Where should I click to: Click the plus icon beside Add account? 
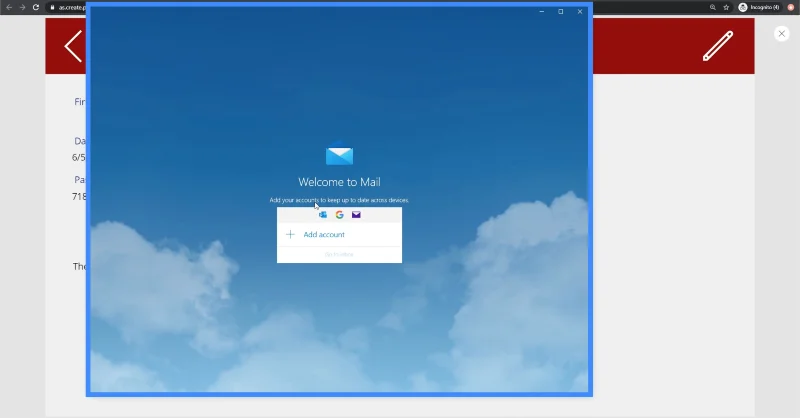pyautogui.click(x=290, y=234)
